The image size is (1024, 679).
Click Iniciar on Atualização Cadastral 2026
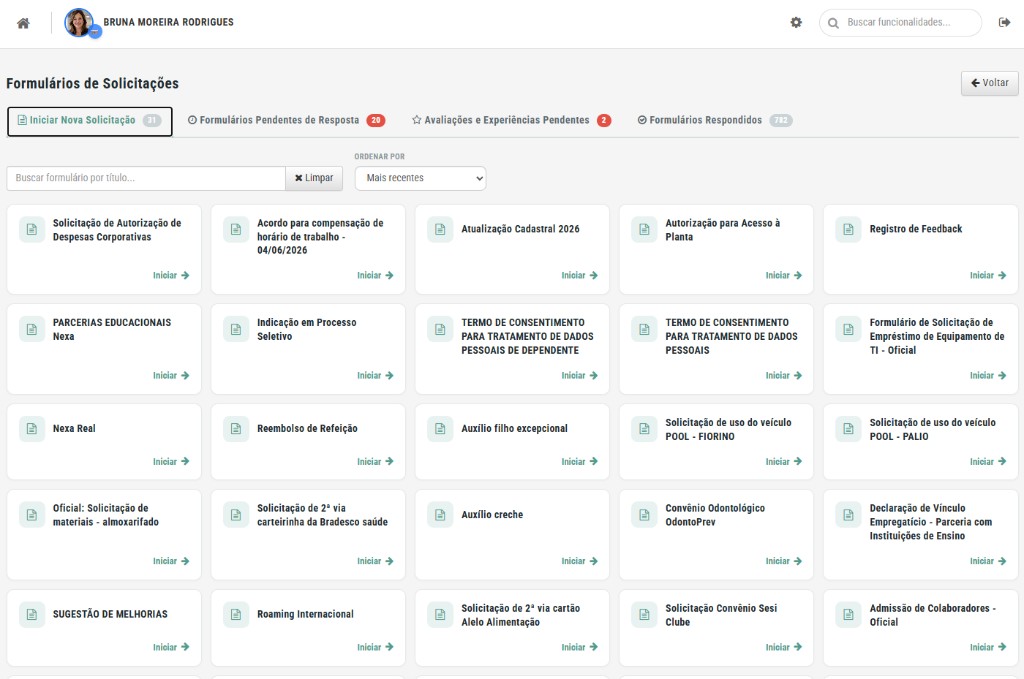[x=579, y=276]
